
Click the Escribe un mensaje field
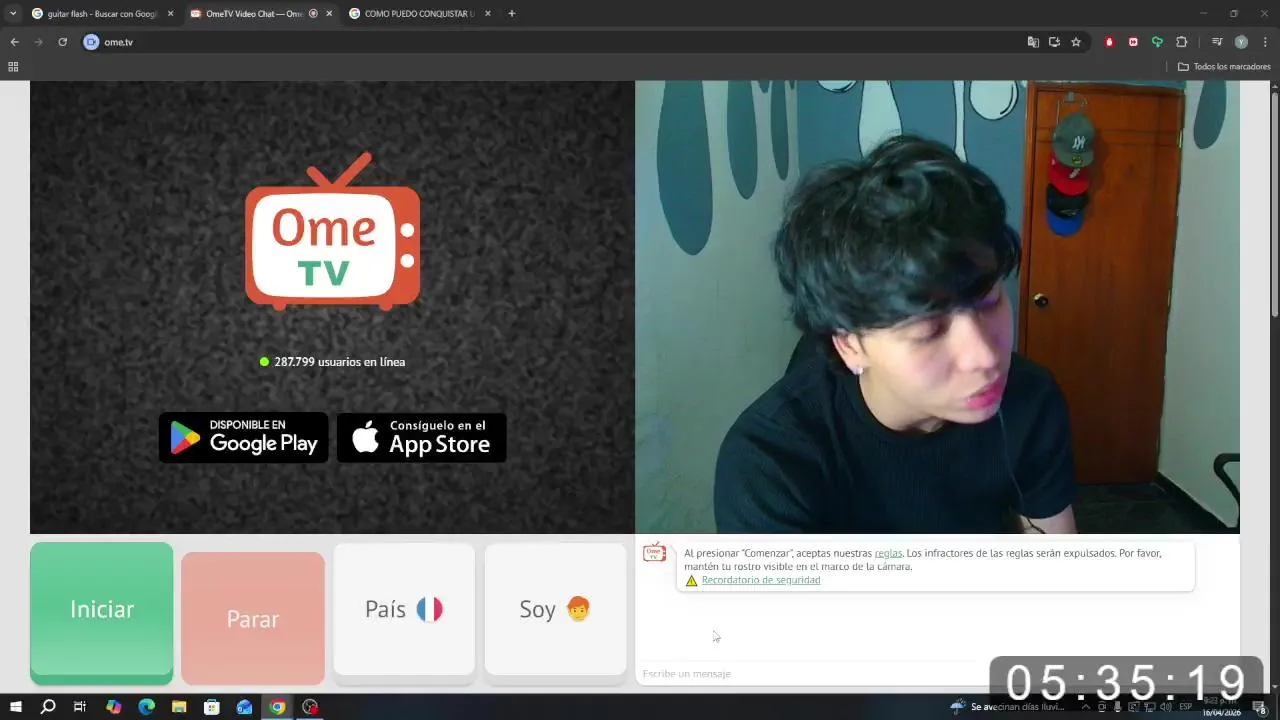point(810,673)
